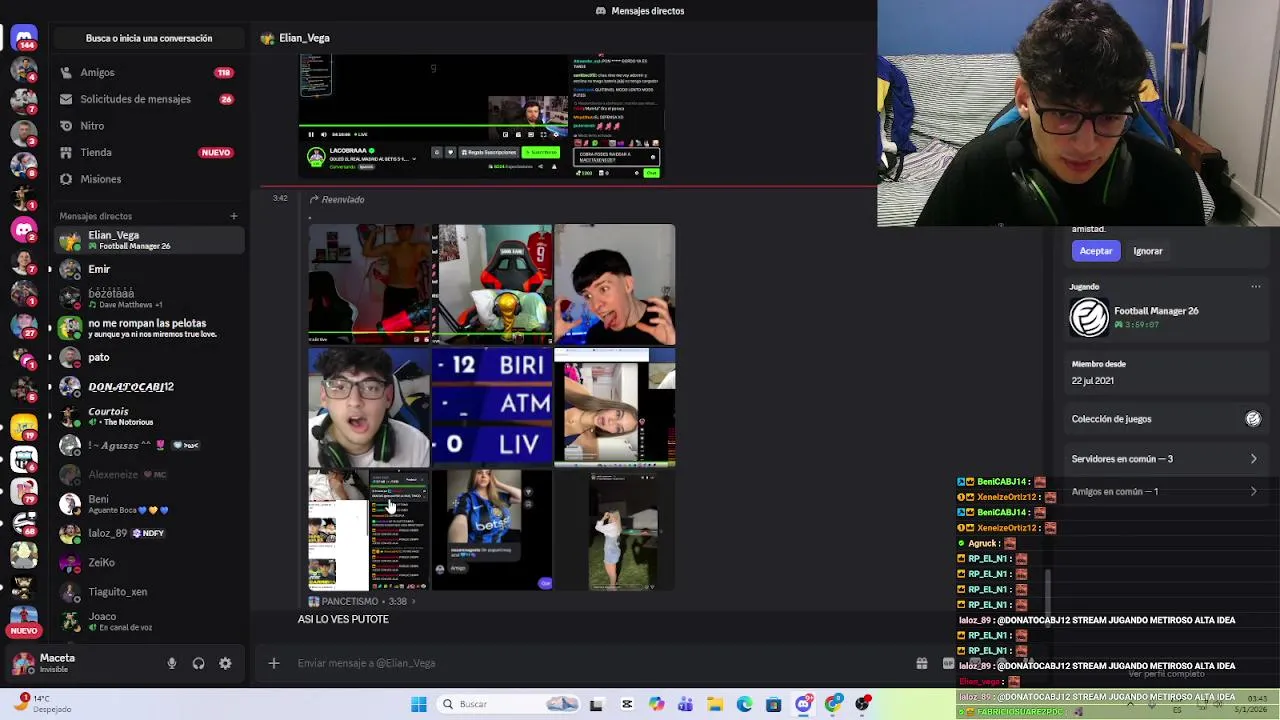The image size is (1280, 720).
Task: Open forwarded image of blue Inter jersey
Action: point(492,530)
